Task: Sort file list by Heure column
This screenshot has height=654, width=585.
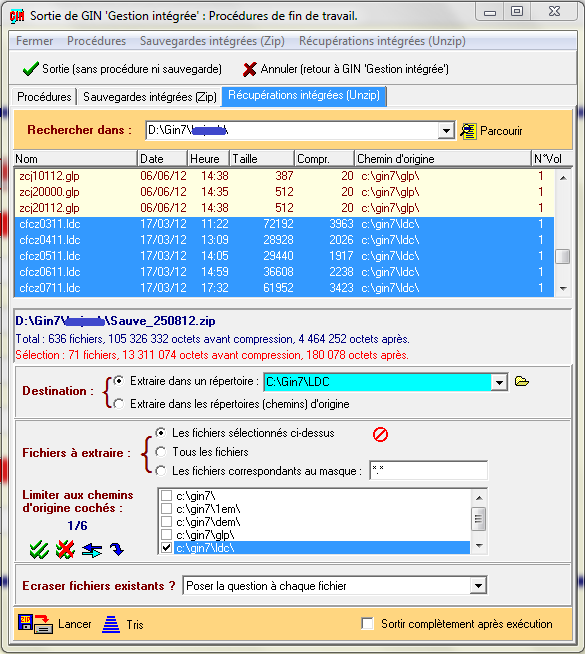Action: coord(208,159)
